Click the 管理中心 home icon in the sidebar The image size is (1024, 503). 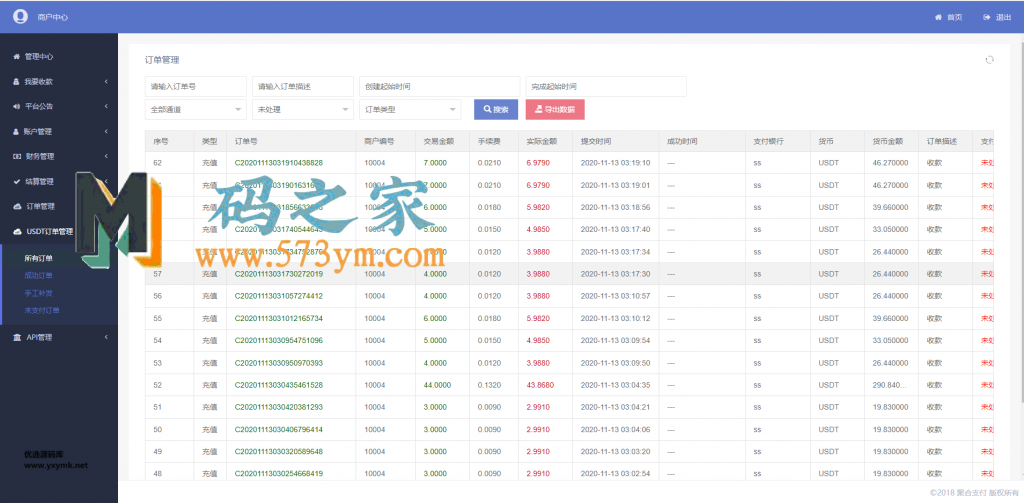16,57
